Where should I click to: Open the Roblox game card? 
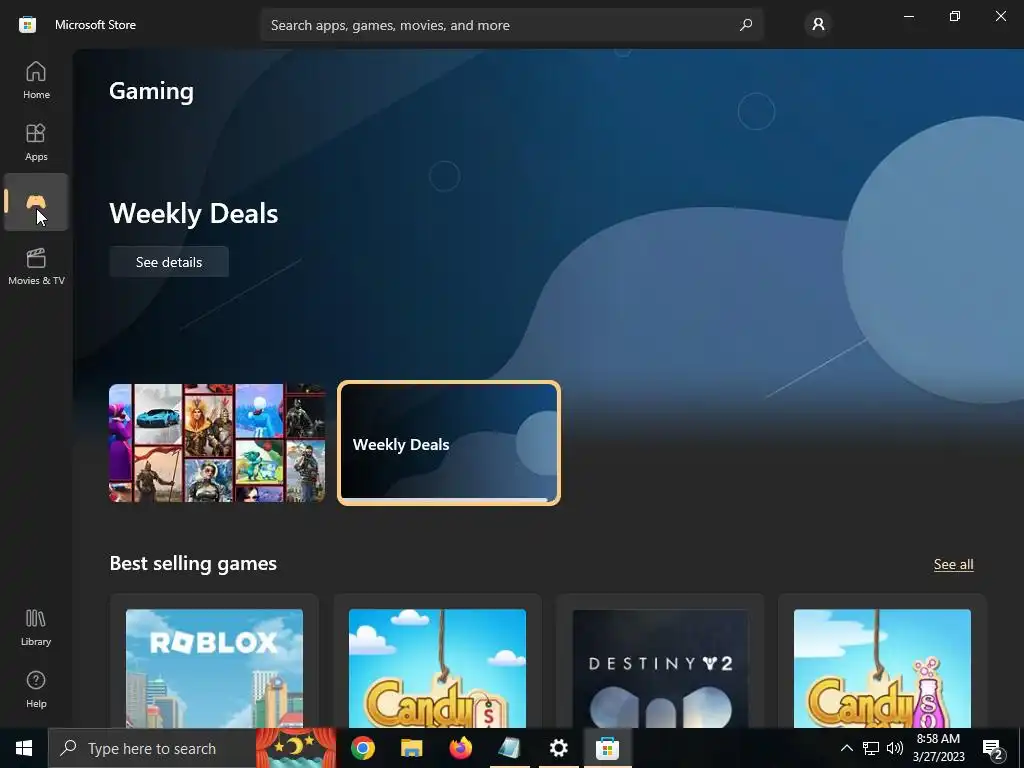214,661
